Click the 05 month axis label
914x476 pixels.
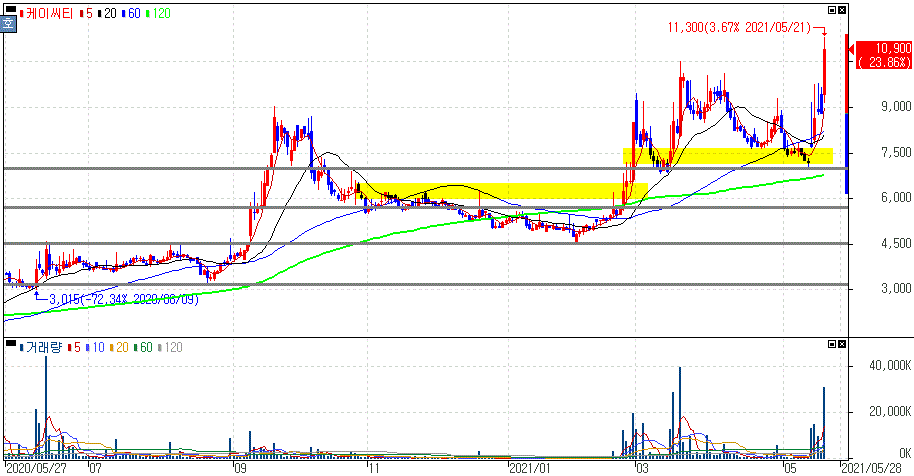pyautogui.click(x=789, y=469)
